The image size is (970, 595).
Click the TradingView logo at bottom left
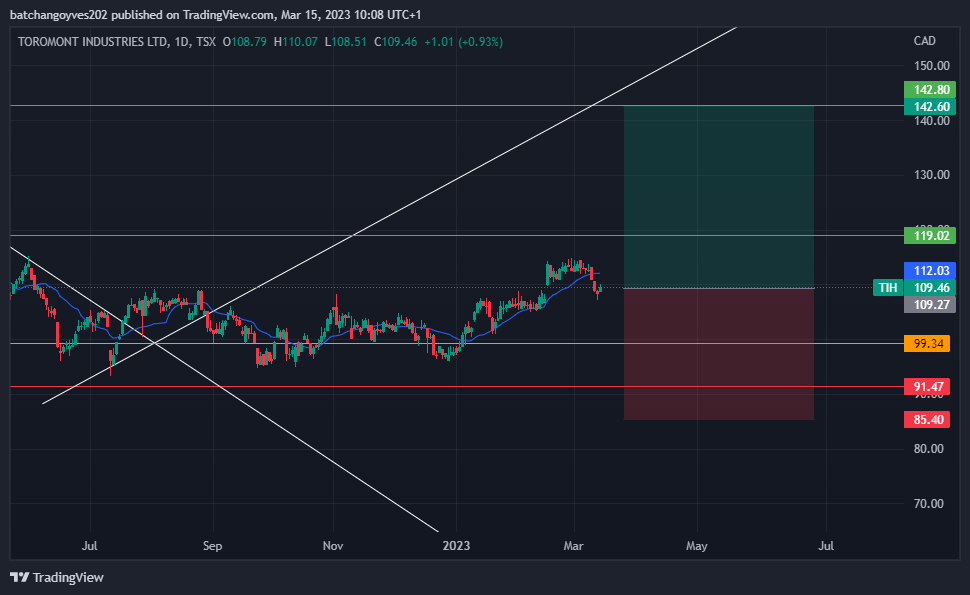57,577
